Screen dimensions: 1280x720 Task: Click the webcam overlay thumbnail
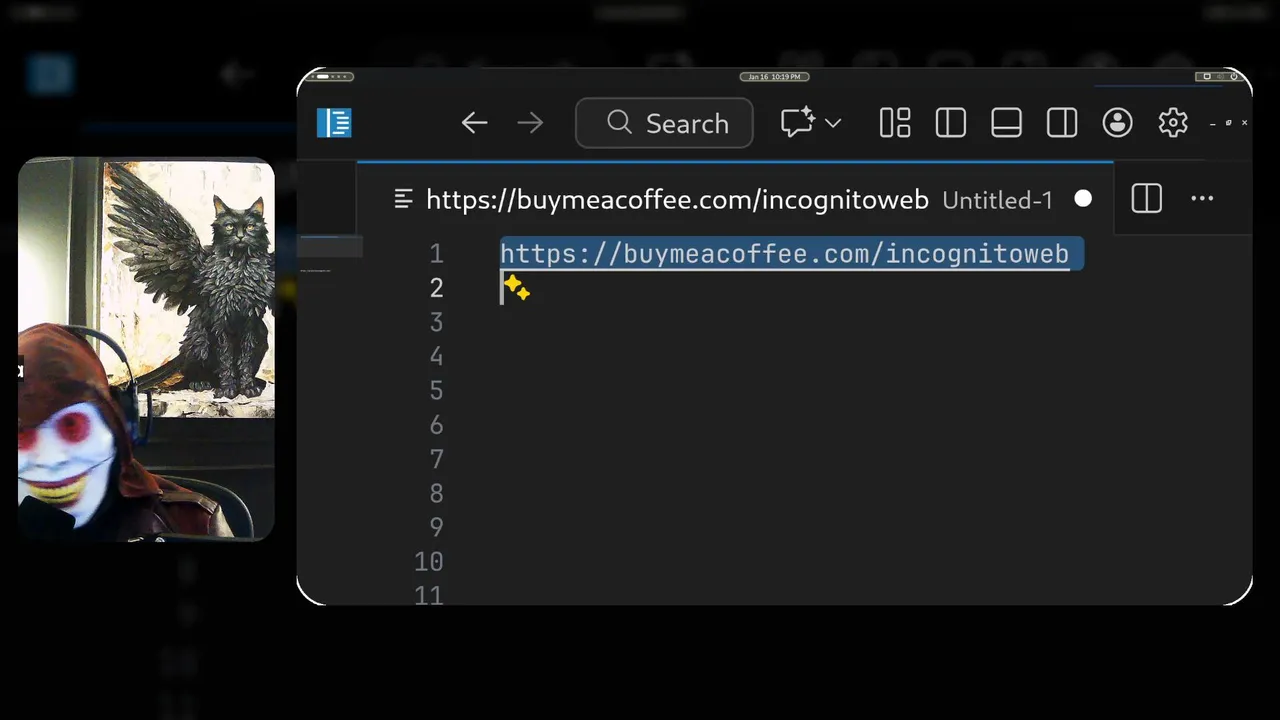point(146,349)
